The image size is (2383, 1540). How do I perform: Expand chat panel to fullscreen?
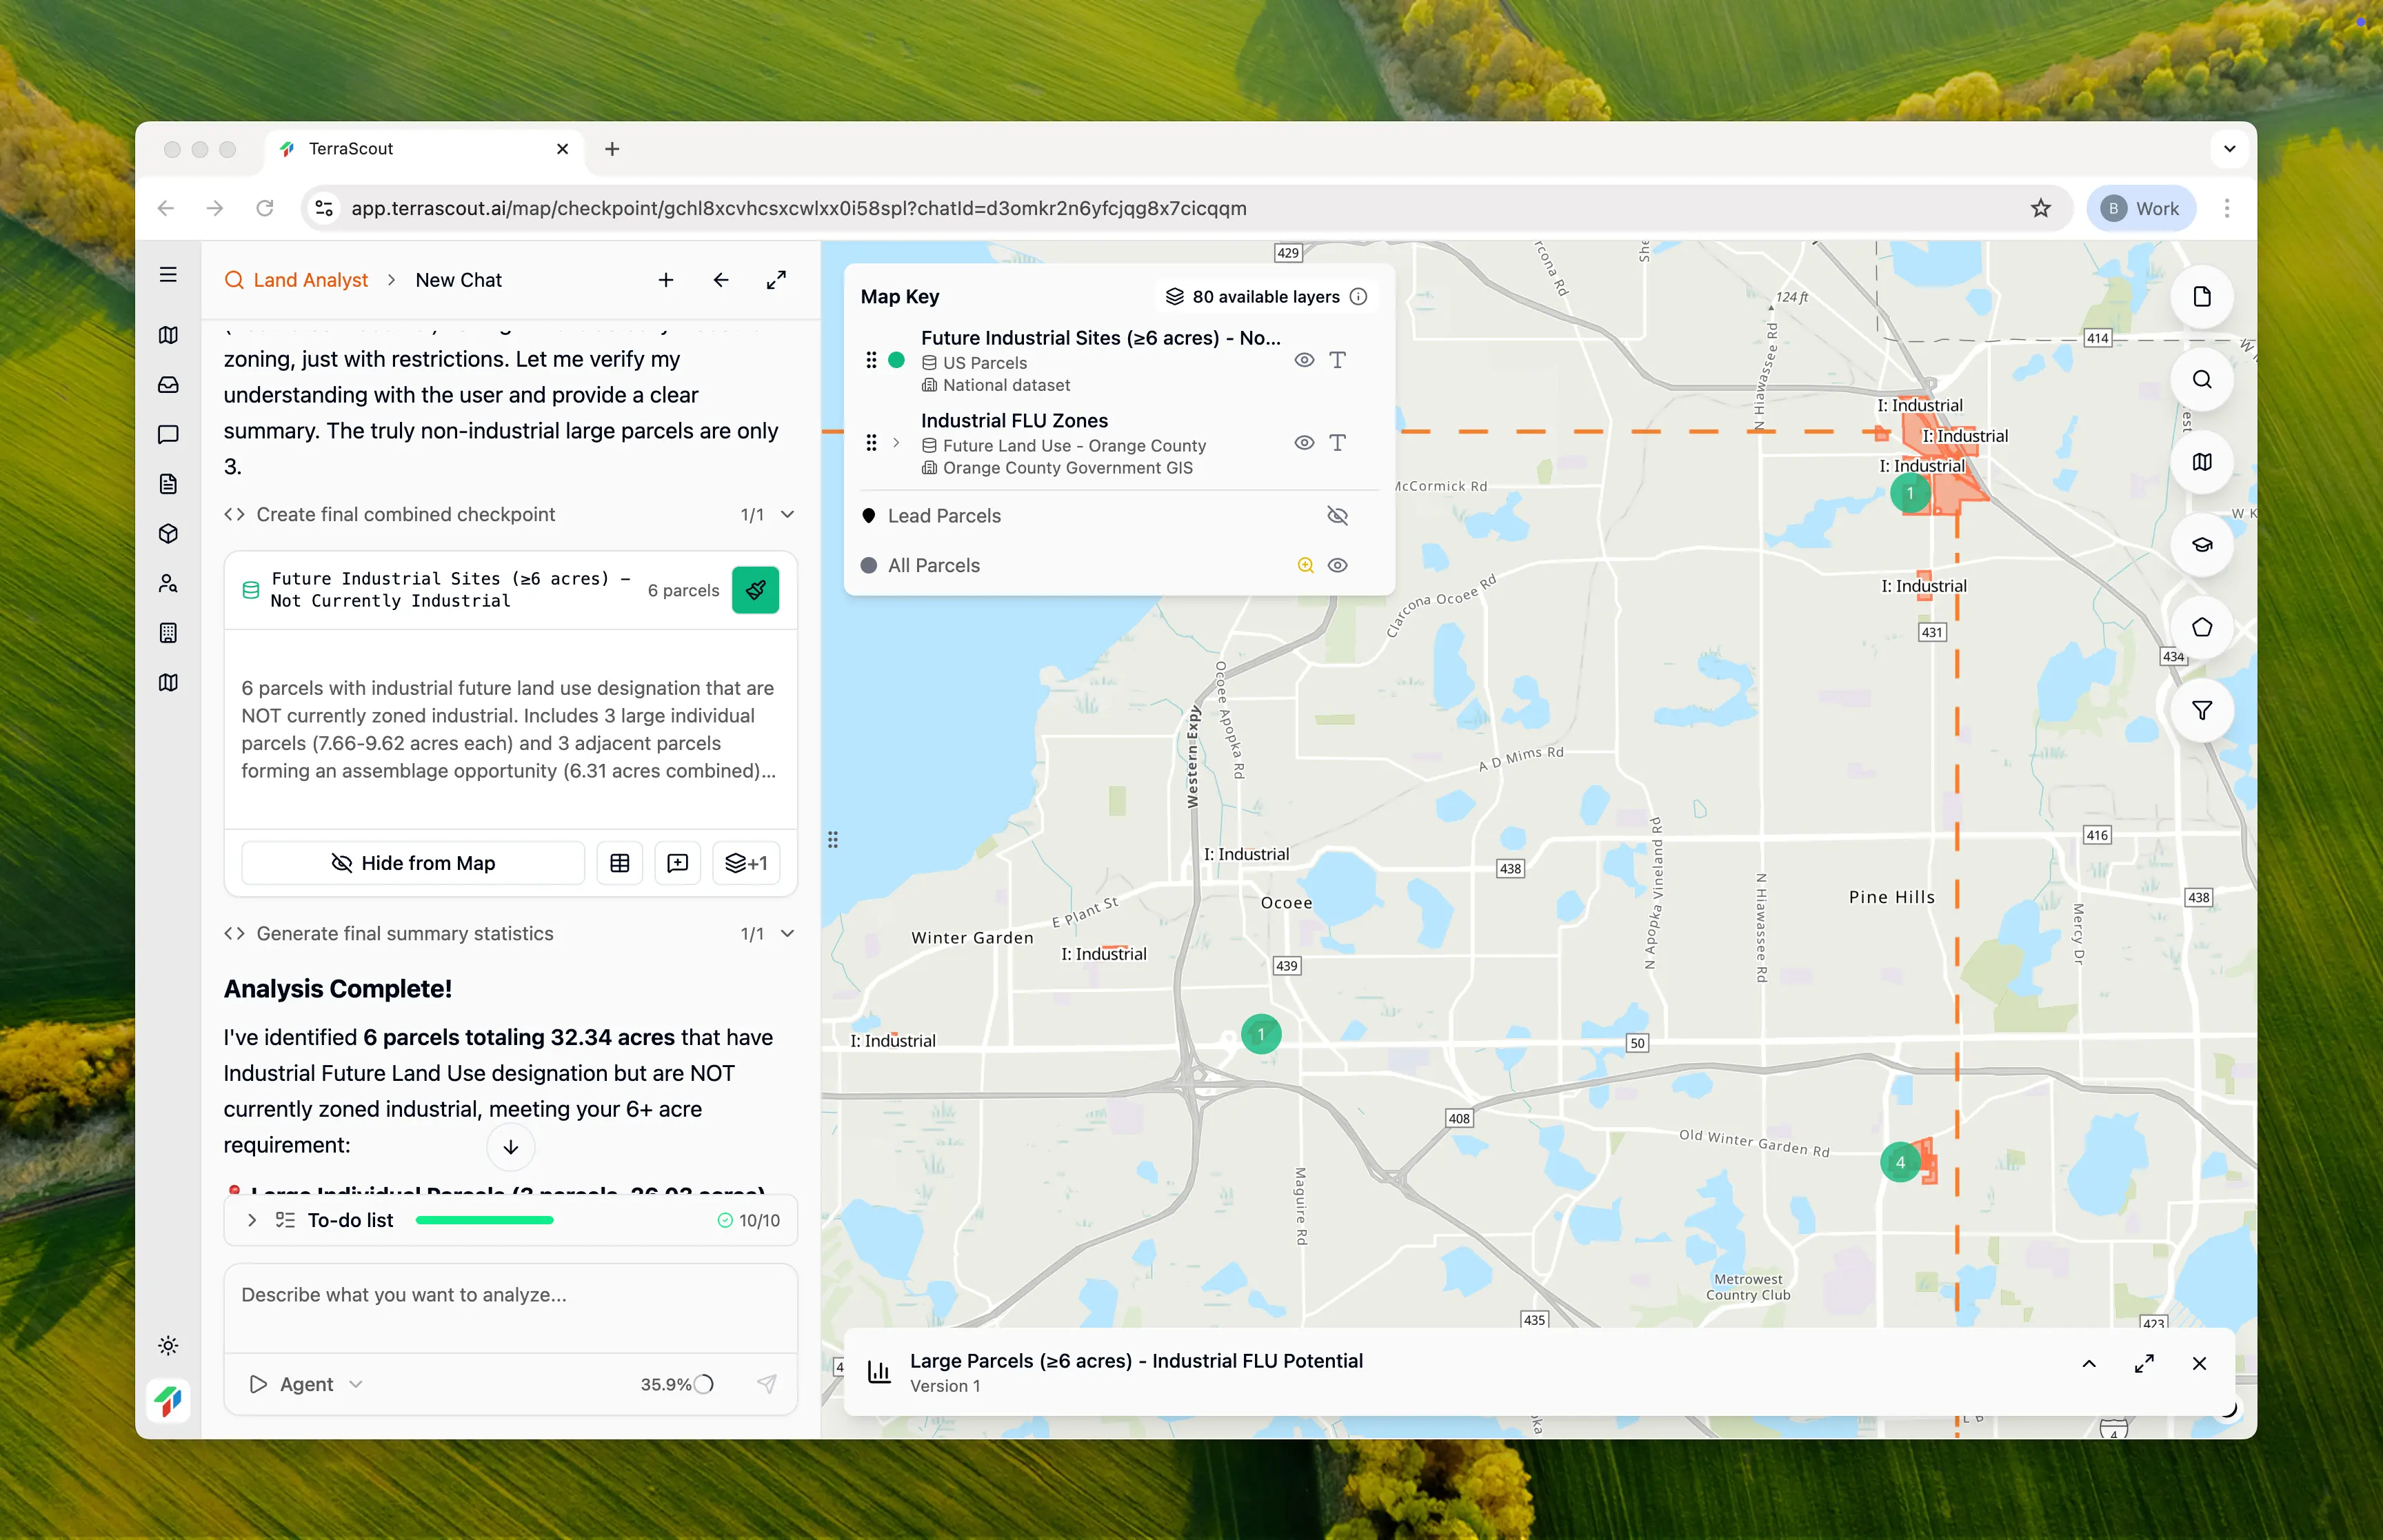[776, 280]
